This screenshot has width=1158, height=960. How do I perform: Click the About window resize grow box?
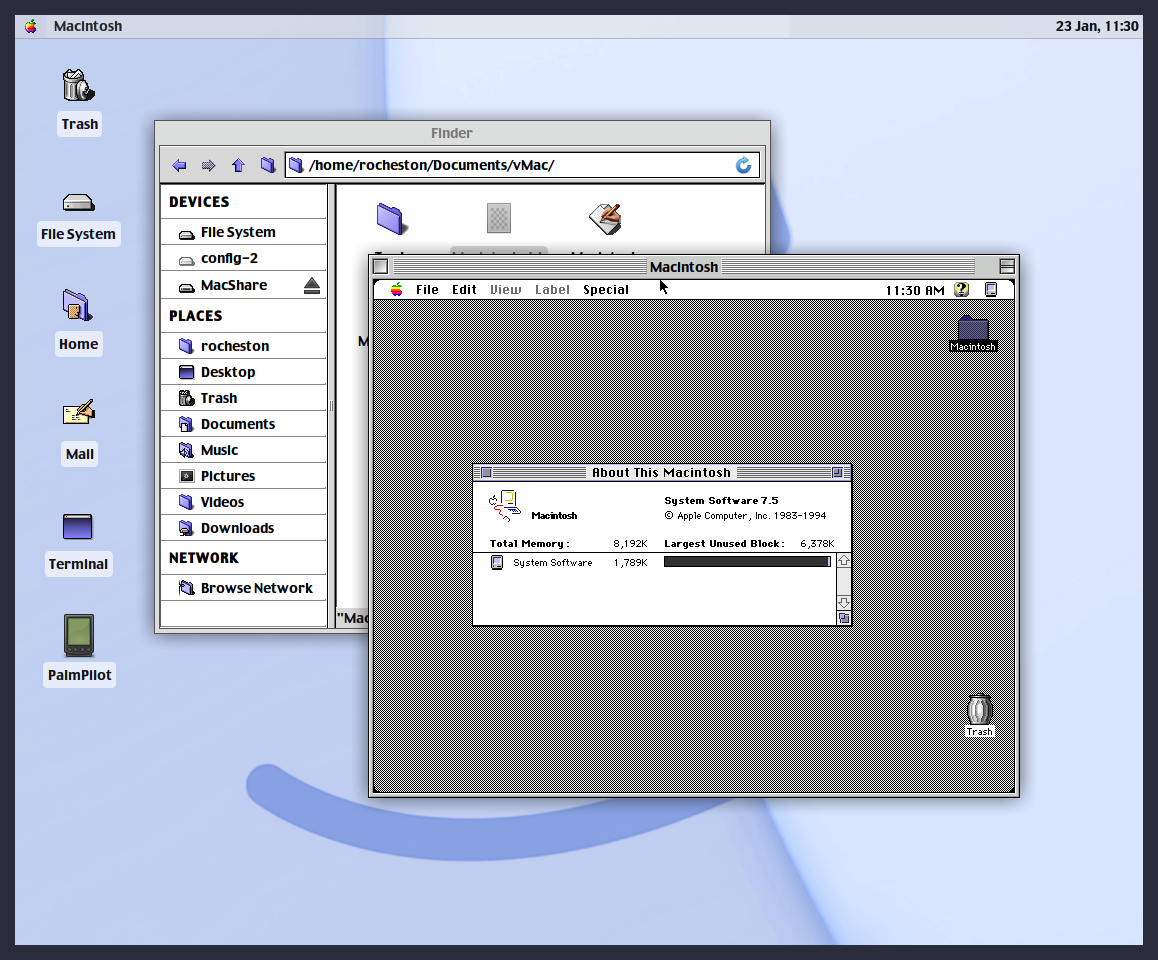(843, 618)
